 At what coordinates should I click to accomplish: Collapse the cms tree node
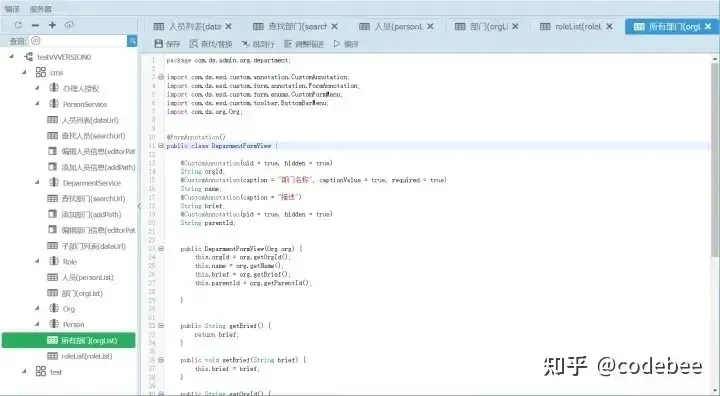[24, 72]
